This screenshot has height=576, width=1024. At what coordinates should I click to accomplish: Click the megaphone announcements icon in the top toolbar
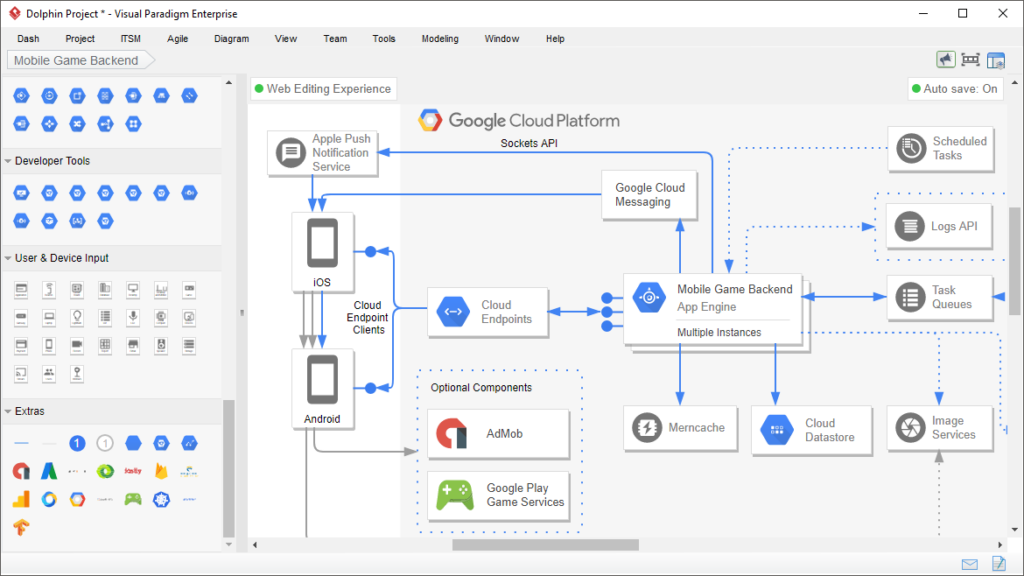(945, 60)
